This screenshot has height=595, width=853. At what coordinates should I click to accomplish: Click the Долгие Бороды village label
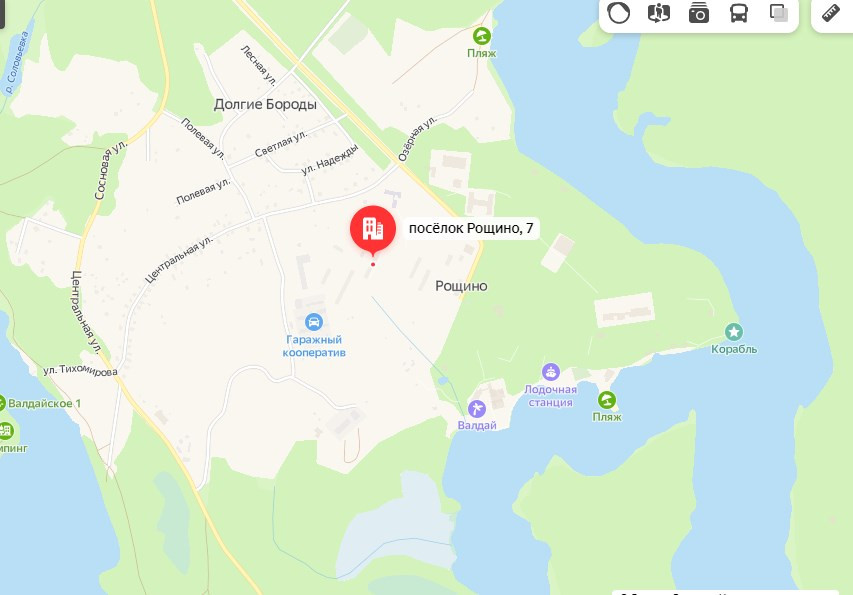[x=265, y=104]
